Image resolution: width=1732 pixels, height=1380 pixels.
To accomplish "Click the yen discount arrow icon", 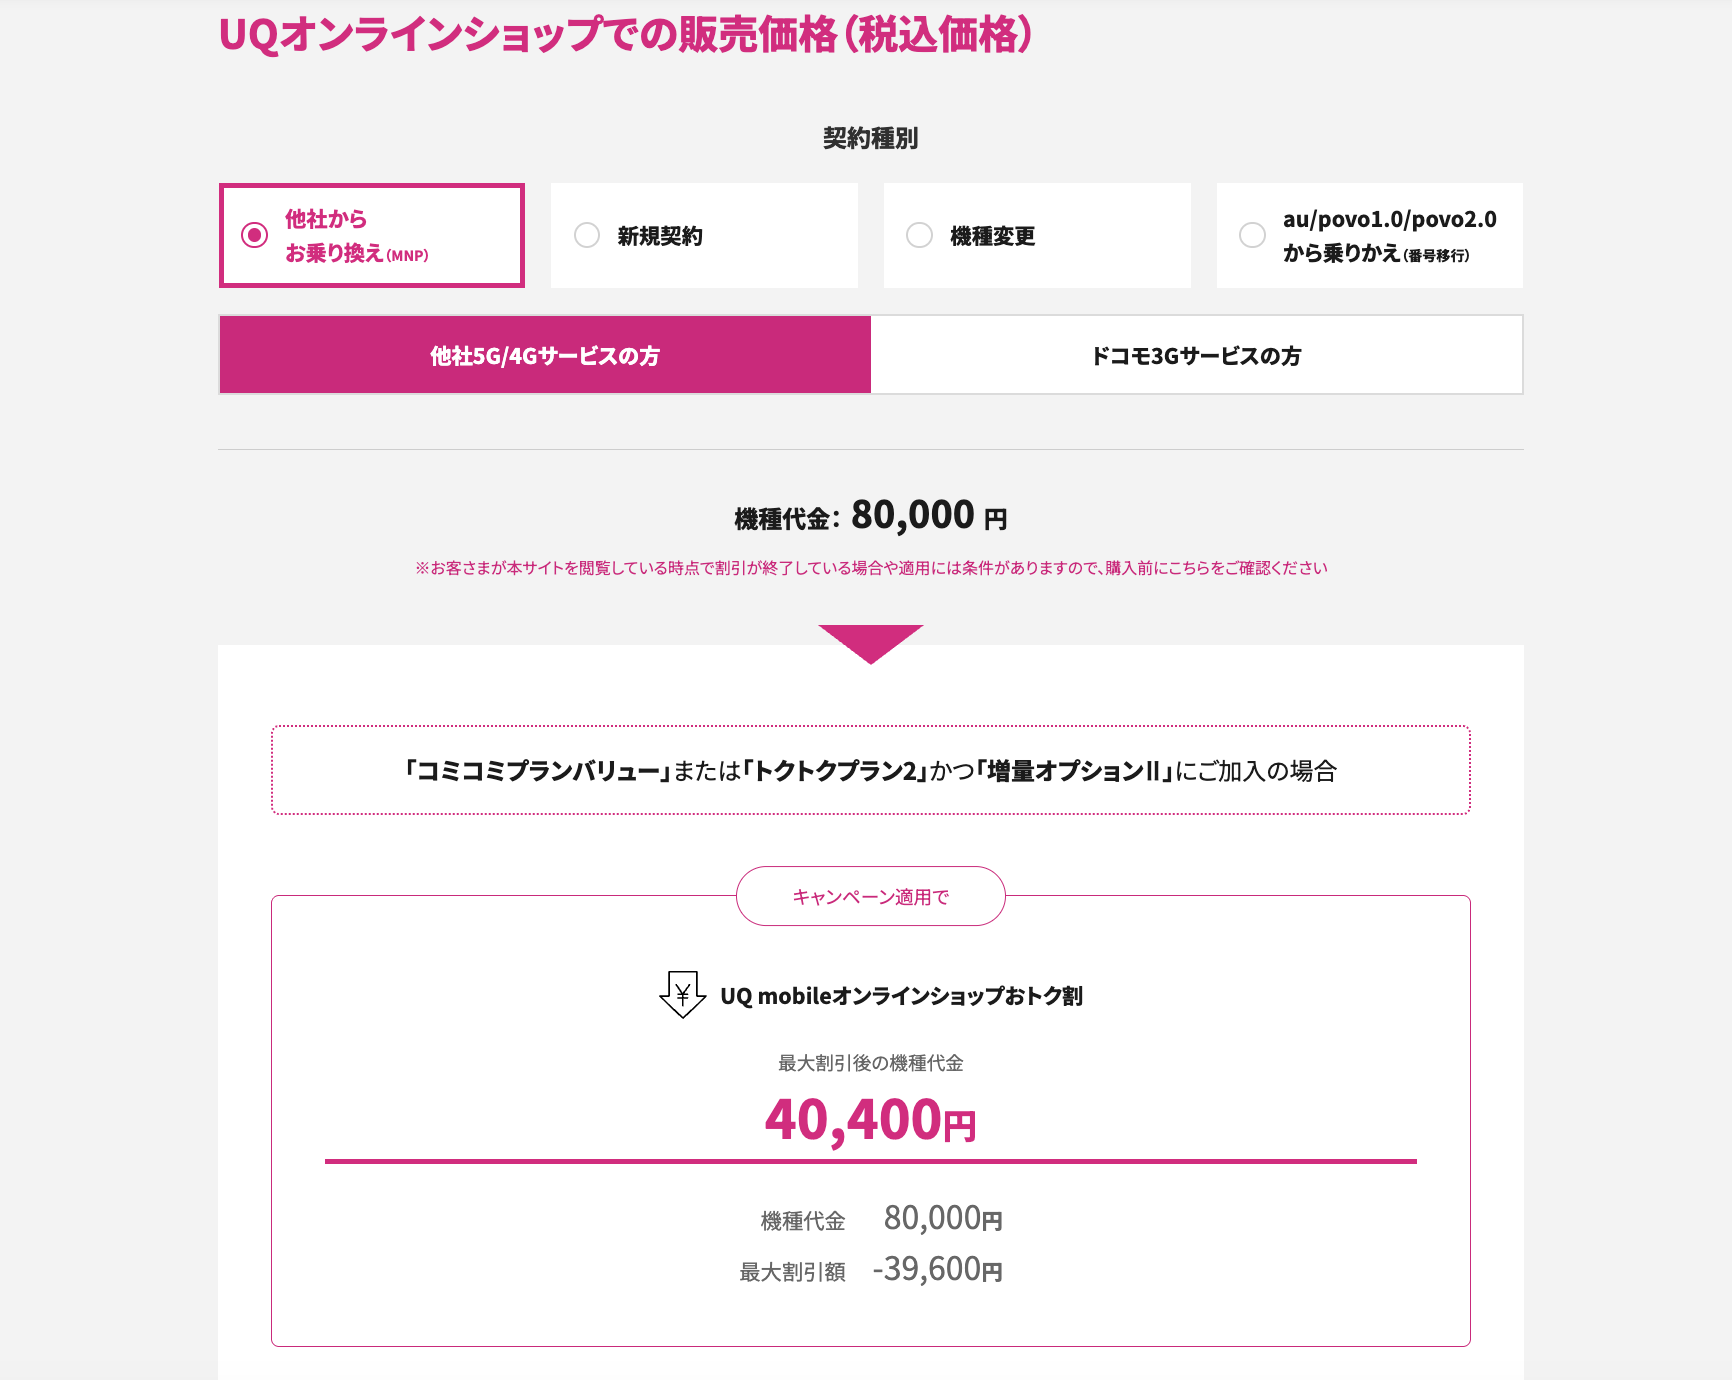I will tap(683, 995).
